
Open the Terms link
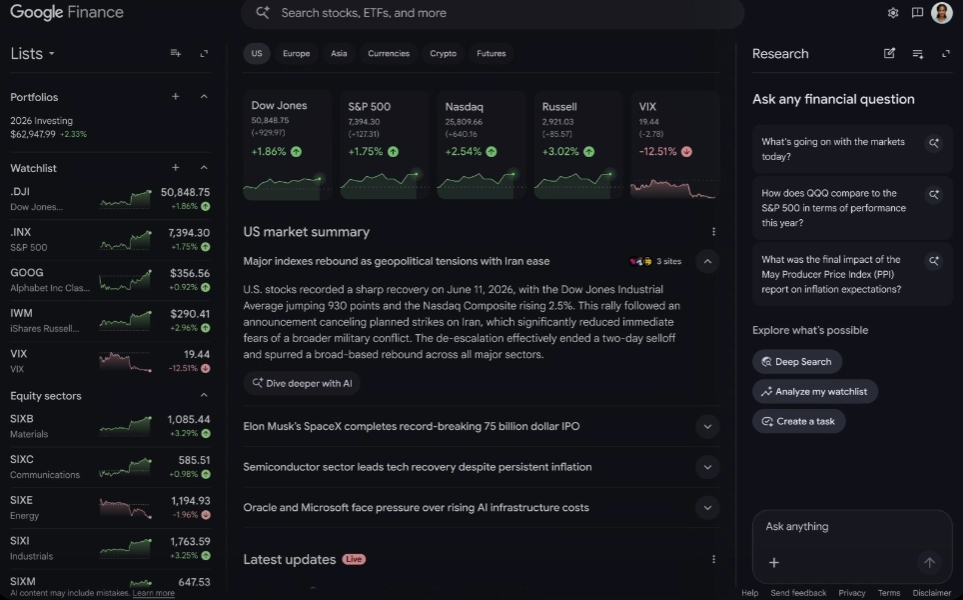(x=889, y=593)
